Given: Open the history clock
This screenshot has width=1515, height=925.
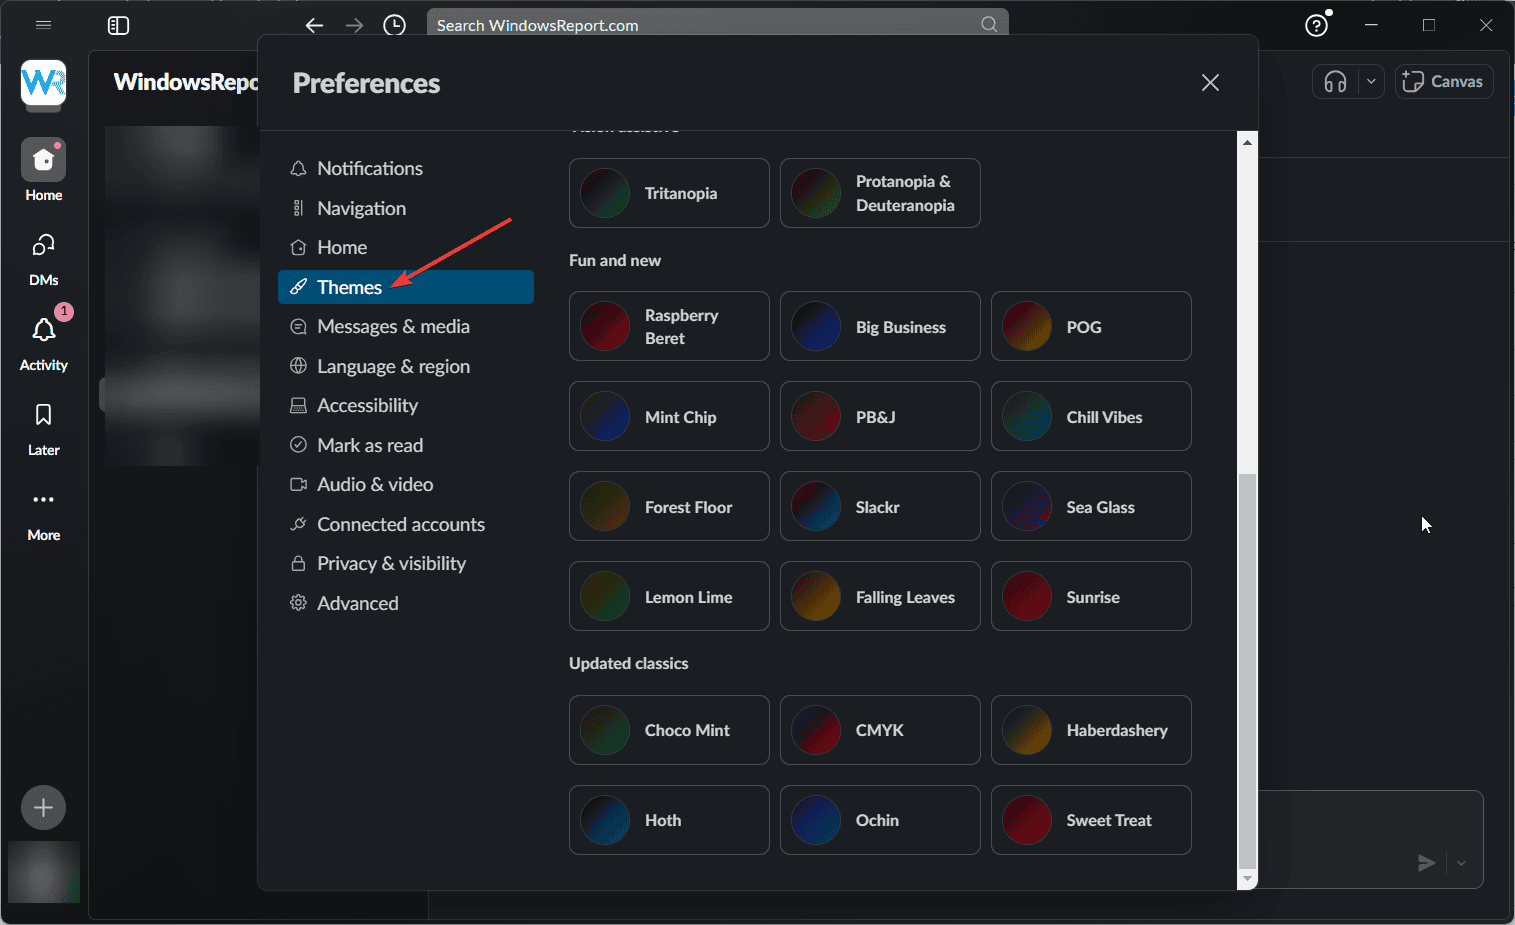Looking at the screenshot, I should (x=395, y=25).
